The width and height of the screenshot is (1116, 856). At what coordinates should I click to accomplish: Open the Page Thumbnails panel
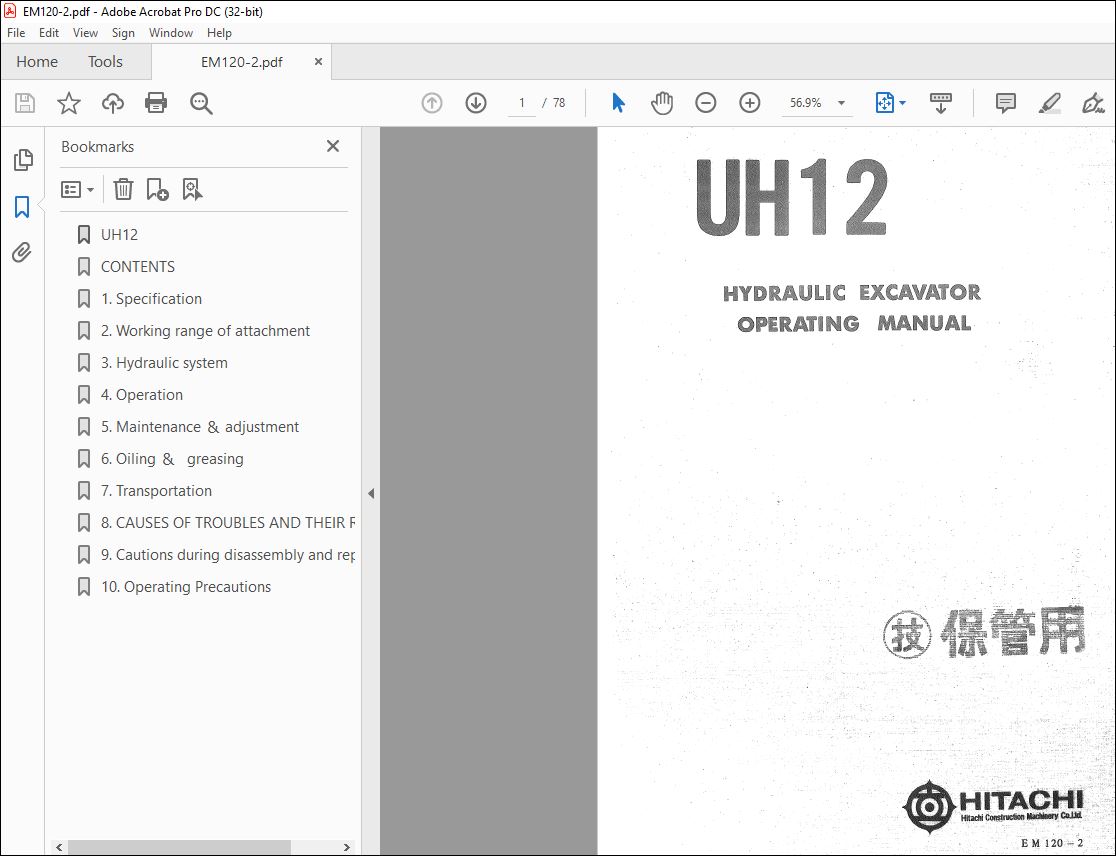(x=23, y=160)
